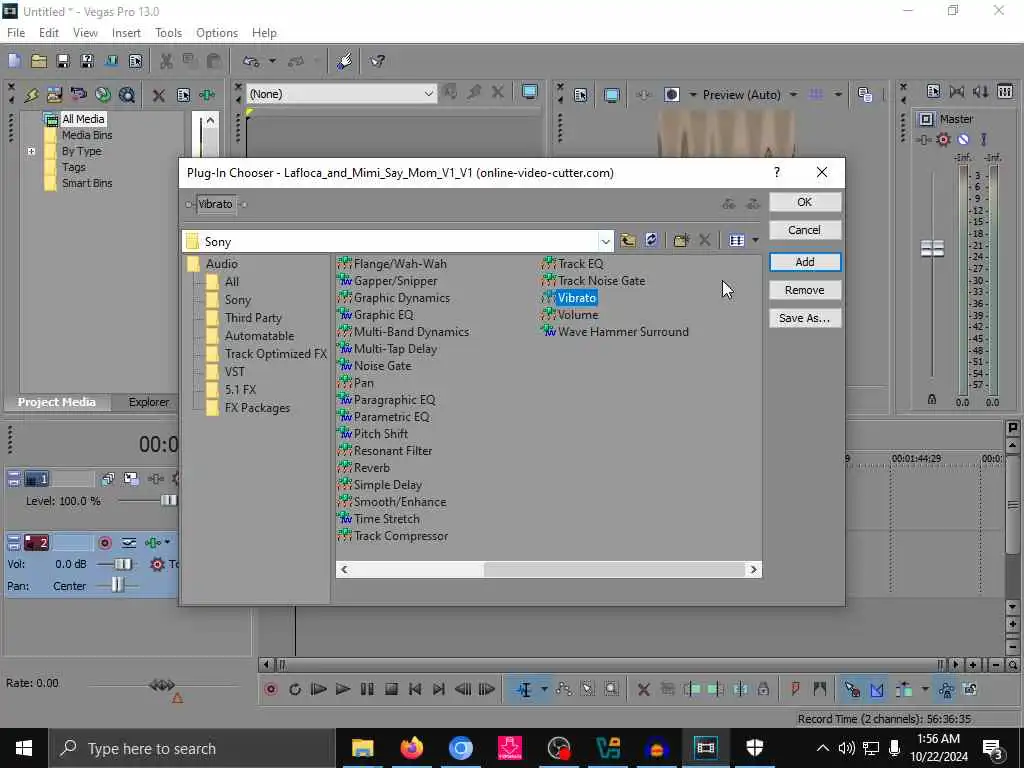This screenshot has width=1024, height=768.
Task: Click the Media search magnifier icon
Action: click(x=127, y=95)
